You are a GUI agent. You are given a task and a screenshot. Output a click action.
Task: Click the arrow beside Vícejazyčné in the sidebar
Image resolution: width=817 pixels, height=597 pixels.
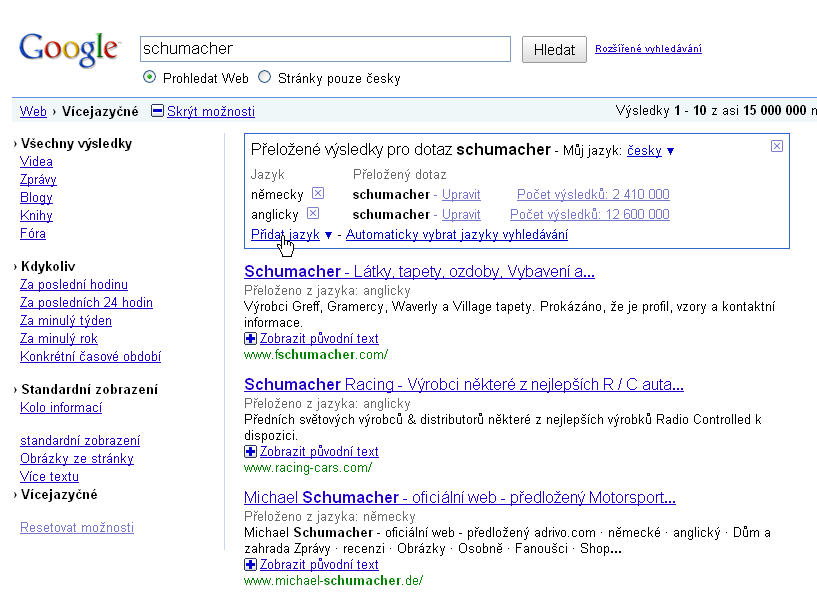[16, 495]
